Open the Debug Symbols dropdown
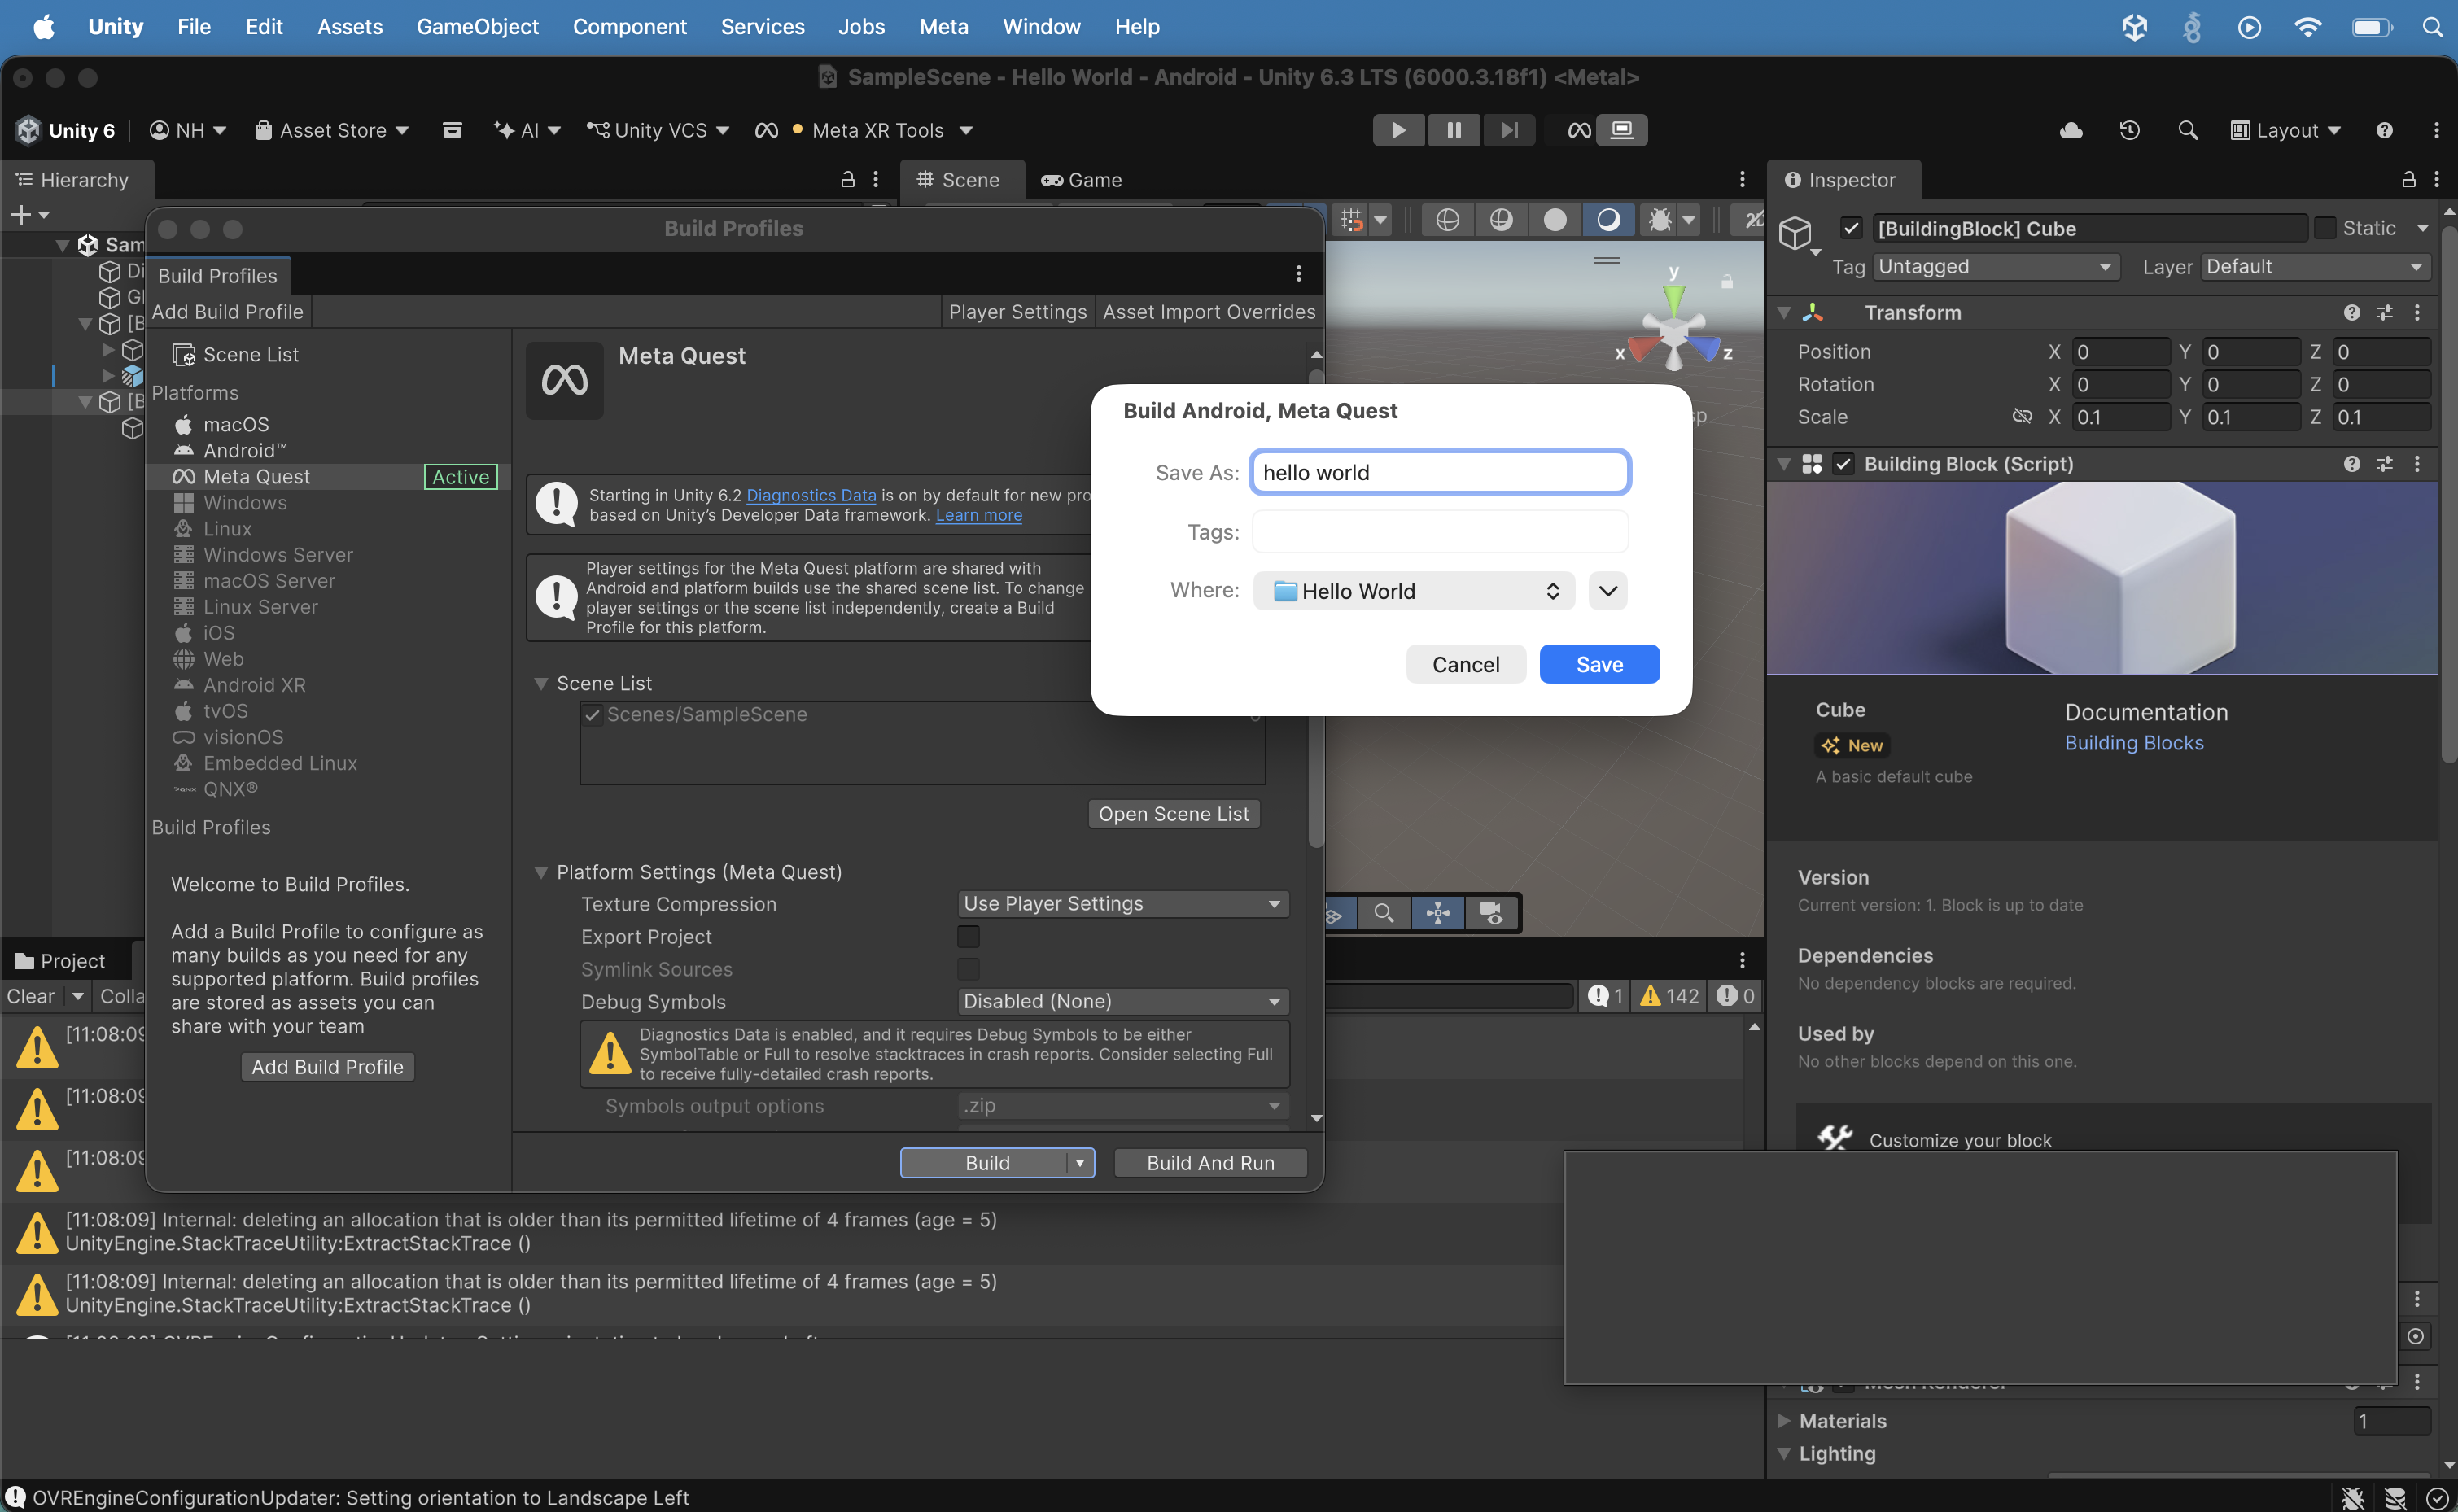Screen dimensions: 2458x1512 1123,1001
